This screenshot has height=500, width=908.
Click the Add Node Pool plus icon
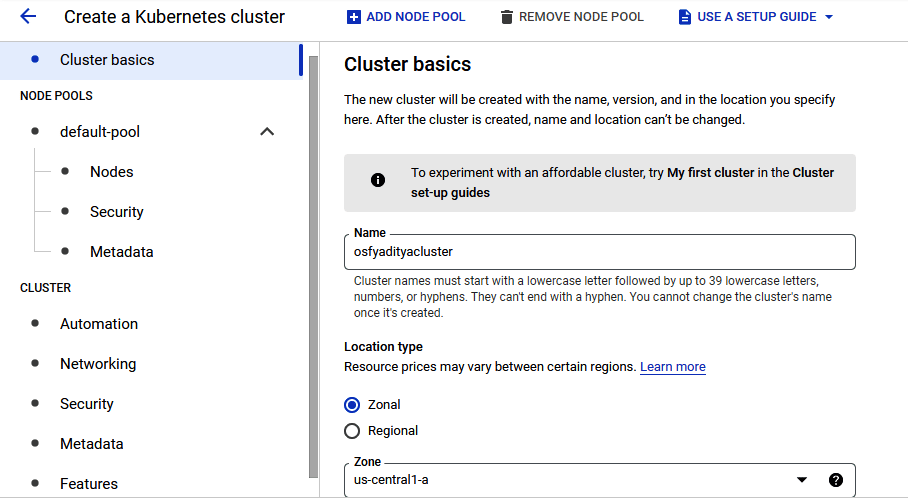click(353, 17)
